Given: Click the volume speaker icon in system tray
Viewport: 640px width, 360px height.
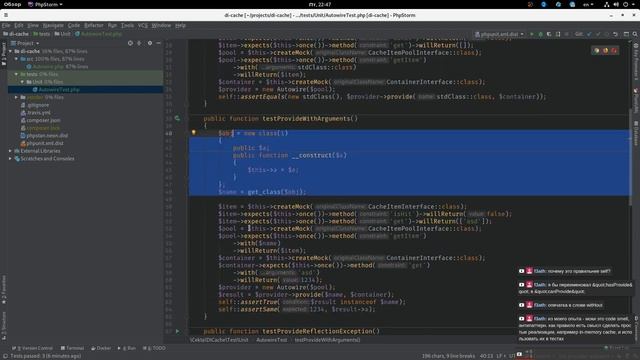Looking at the screenshot, I should tap(616, 4).
